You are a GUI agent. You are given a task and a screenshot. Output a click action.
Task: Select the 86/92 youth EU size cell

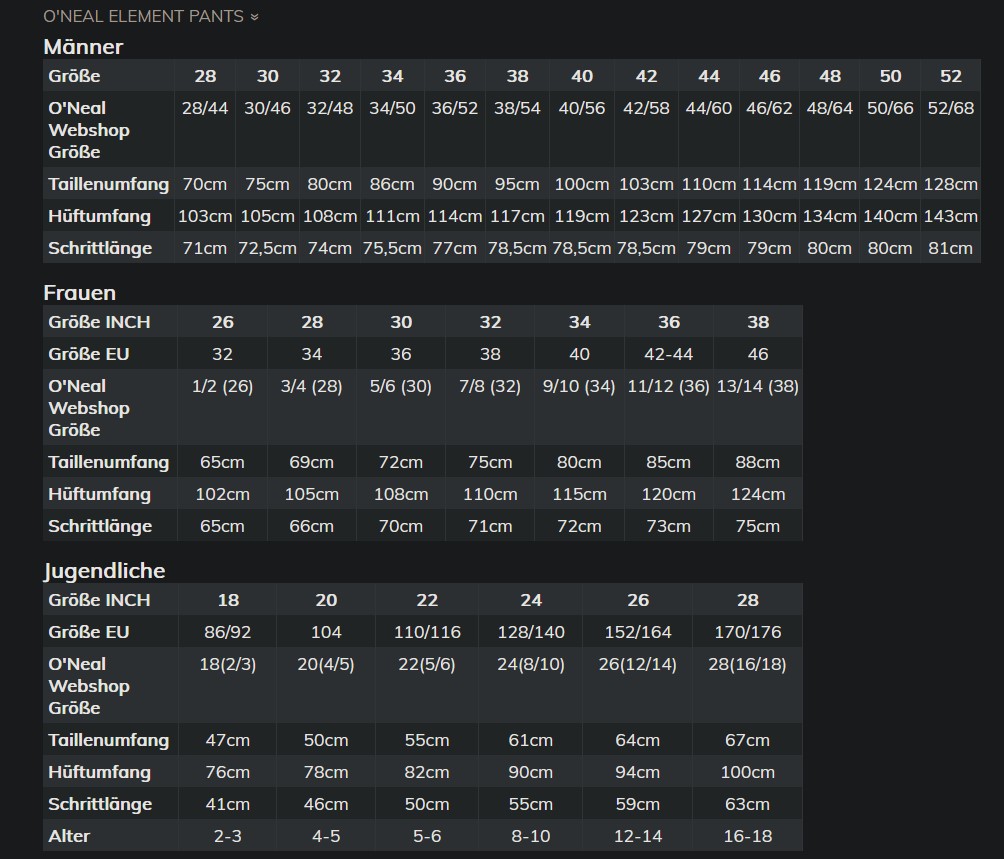point(228,632)
